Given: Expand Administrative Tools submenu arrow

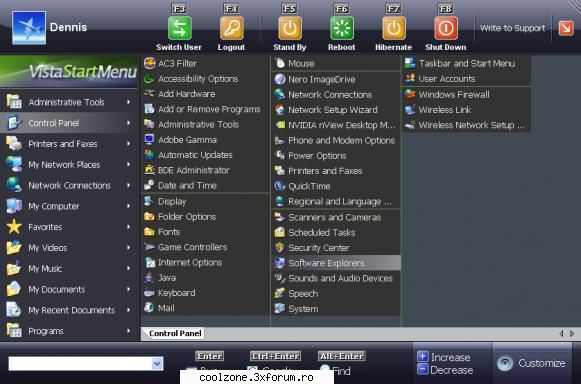Looking at the screenshot, I should (x=129, y=102).
